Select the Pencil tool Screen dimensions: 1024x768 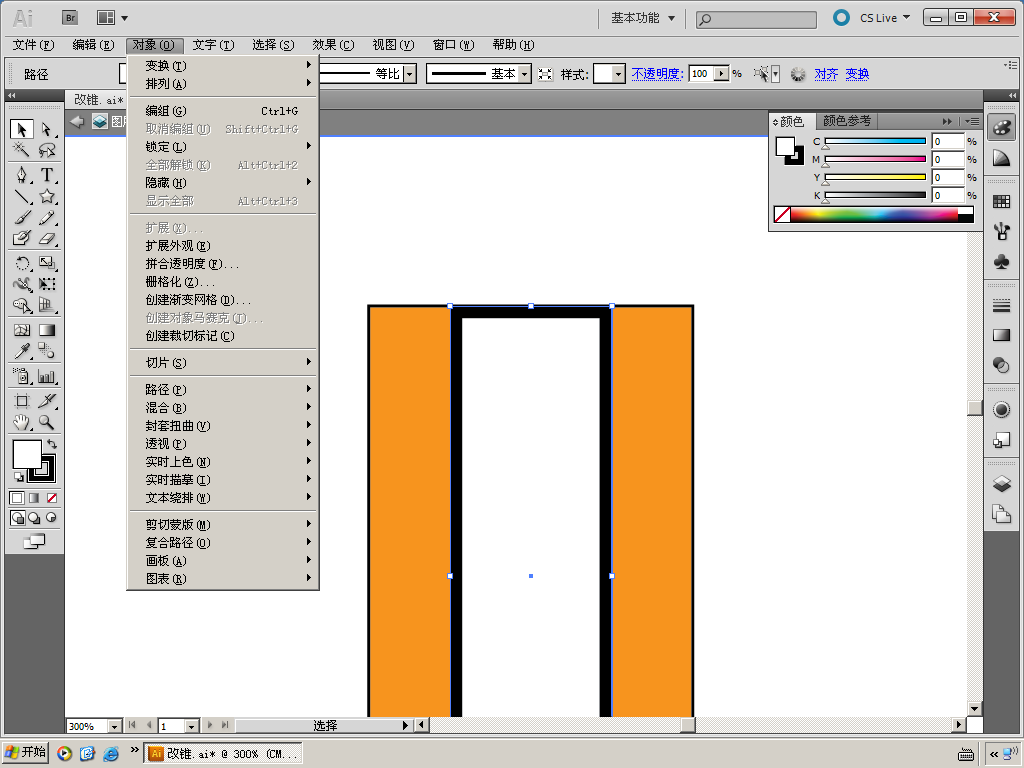tap(46, 217)
